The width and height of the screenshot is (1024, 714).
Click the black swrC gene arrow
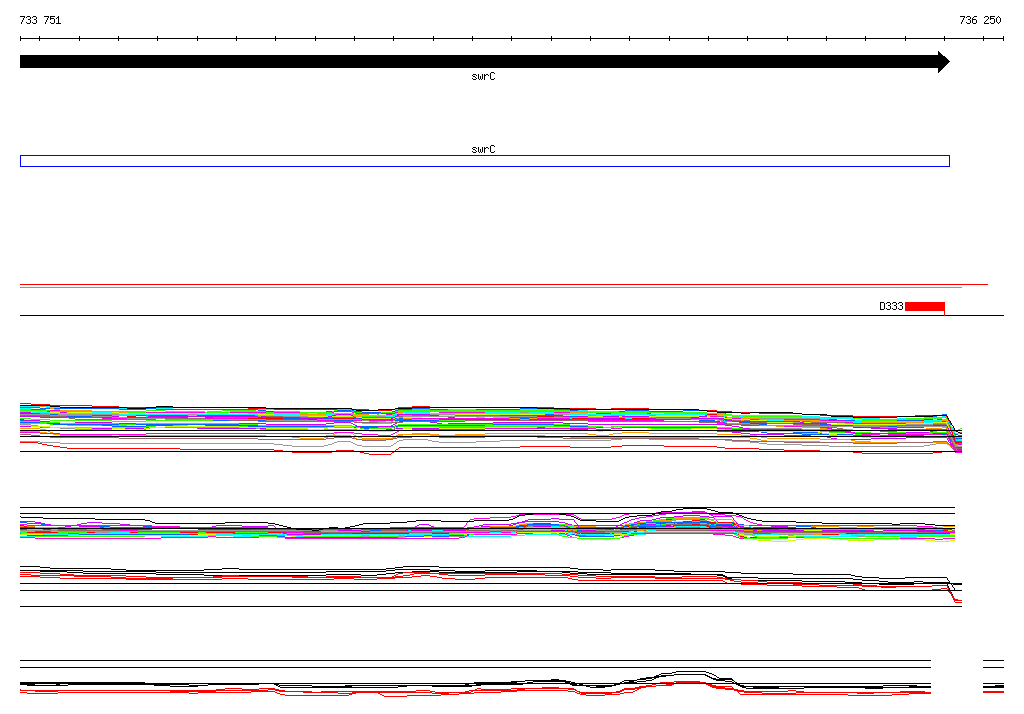point(485,62)
